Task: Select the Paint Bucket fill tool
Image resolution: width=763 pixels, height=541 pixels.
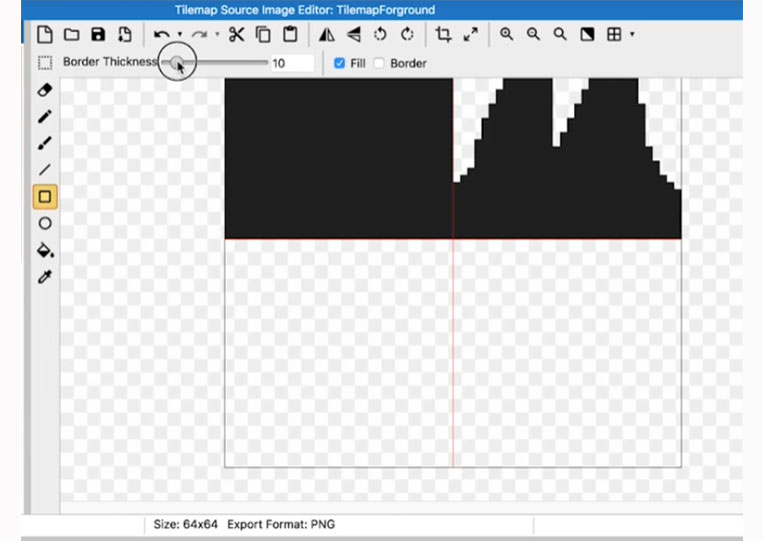Action: (45, 250)
